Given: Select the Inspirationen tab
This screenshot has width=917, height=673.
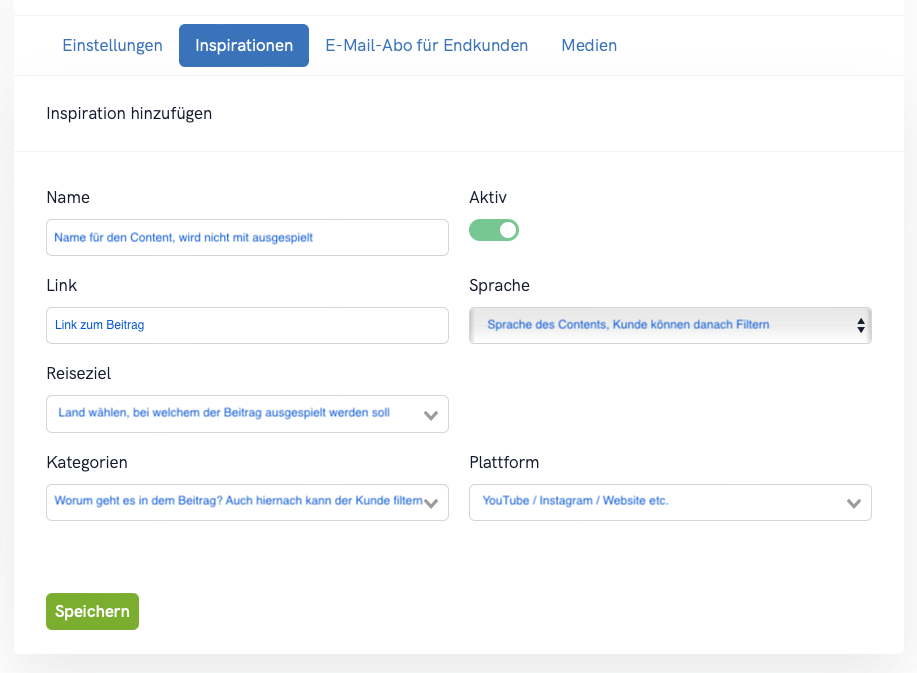Looking at the screenshot, I should coord(244,46).
